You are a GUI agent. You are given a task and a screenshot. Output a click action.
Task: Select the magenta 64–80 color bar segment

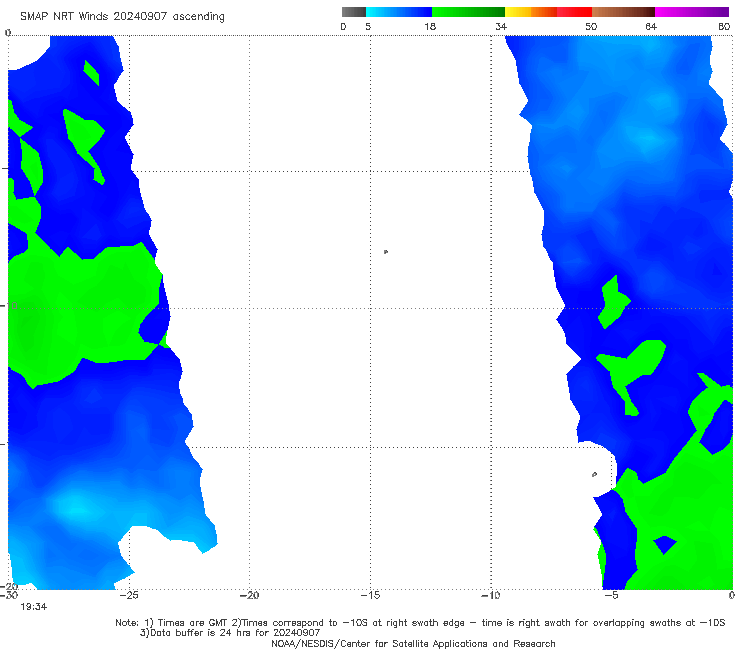pos(692,12)
